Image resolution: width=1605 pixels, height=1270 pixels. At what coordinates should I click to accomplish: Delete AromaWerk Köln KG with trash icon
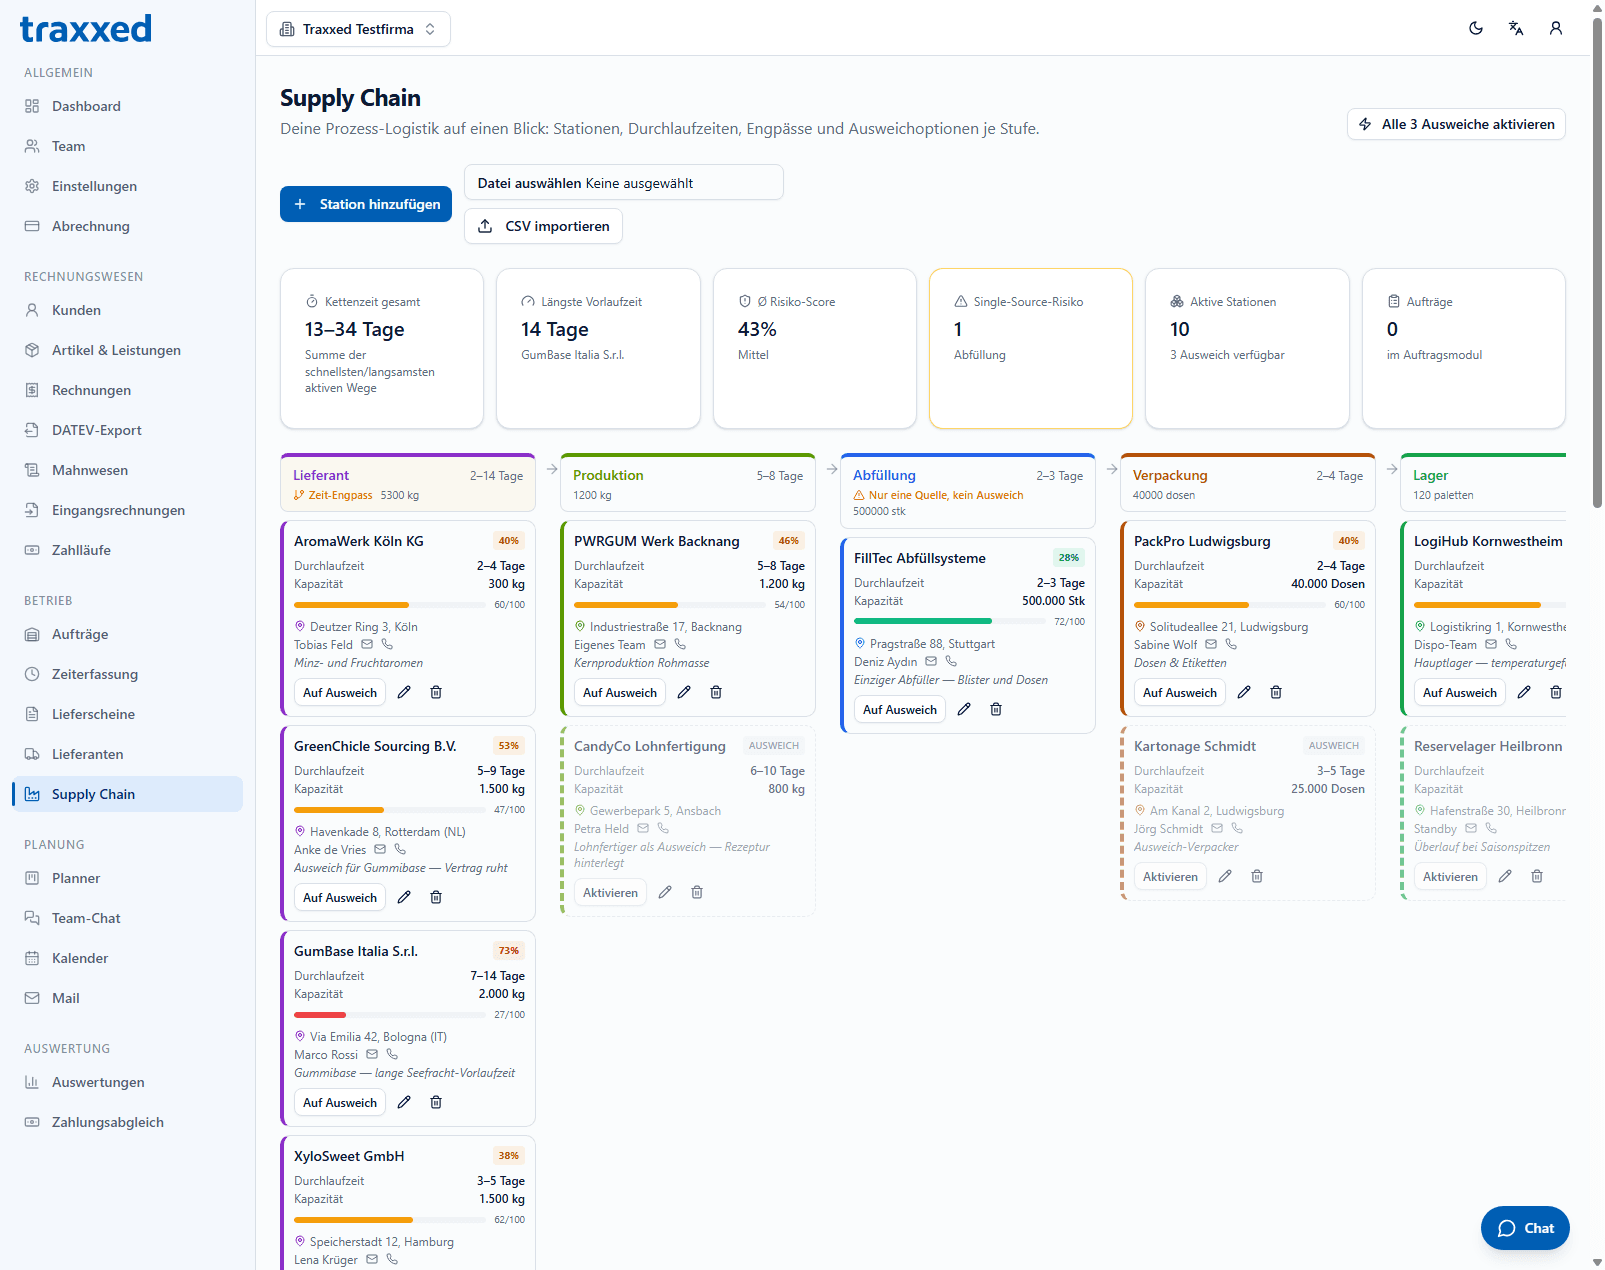[436, 692]
